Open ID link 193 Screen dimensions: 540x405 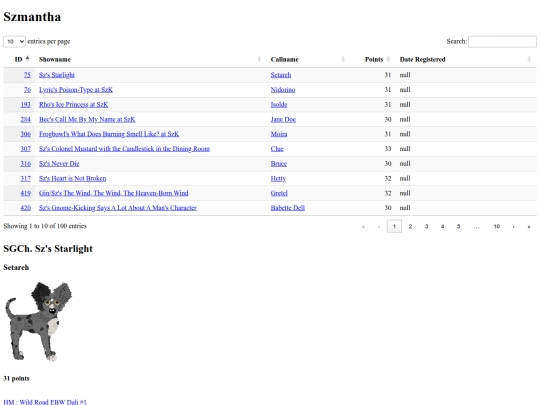tap(25, 104)
